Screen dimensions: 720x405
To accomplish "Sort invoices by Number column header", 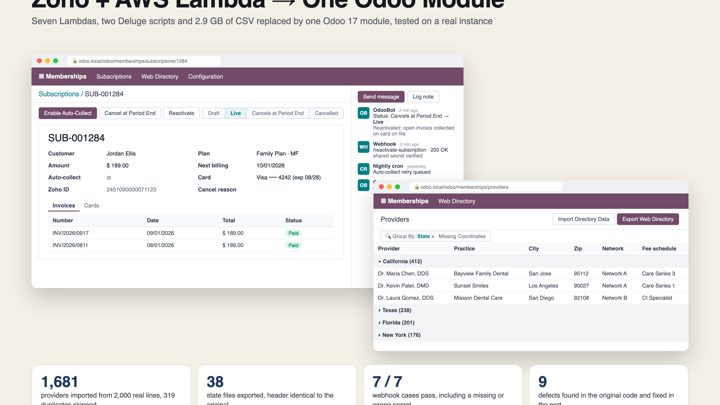I will pyautogui.click(x=63, y=220).
